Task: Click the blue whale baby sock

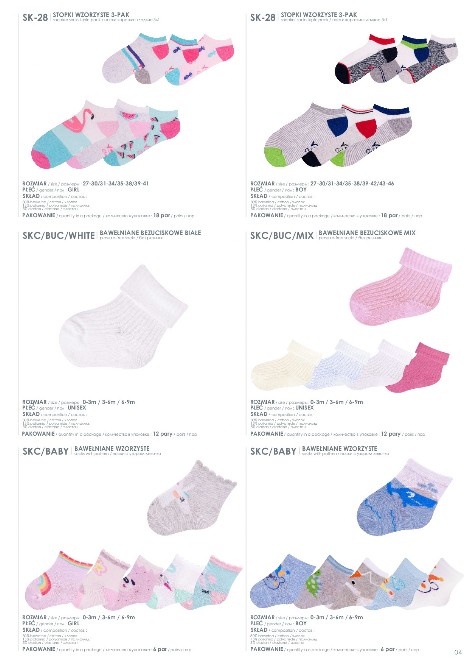Action: pyautogui.click(x=404, y=498)
